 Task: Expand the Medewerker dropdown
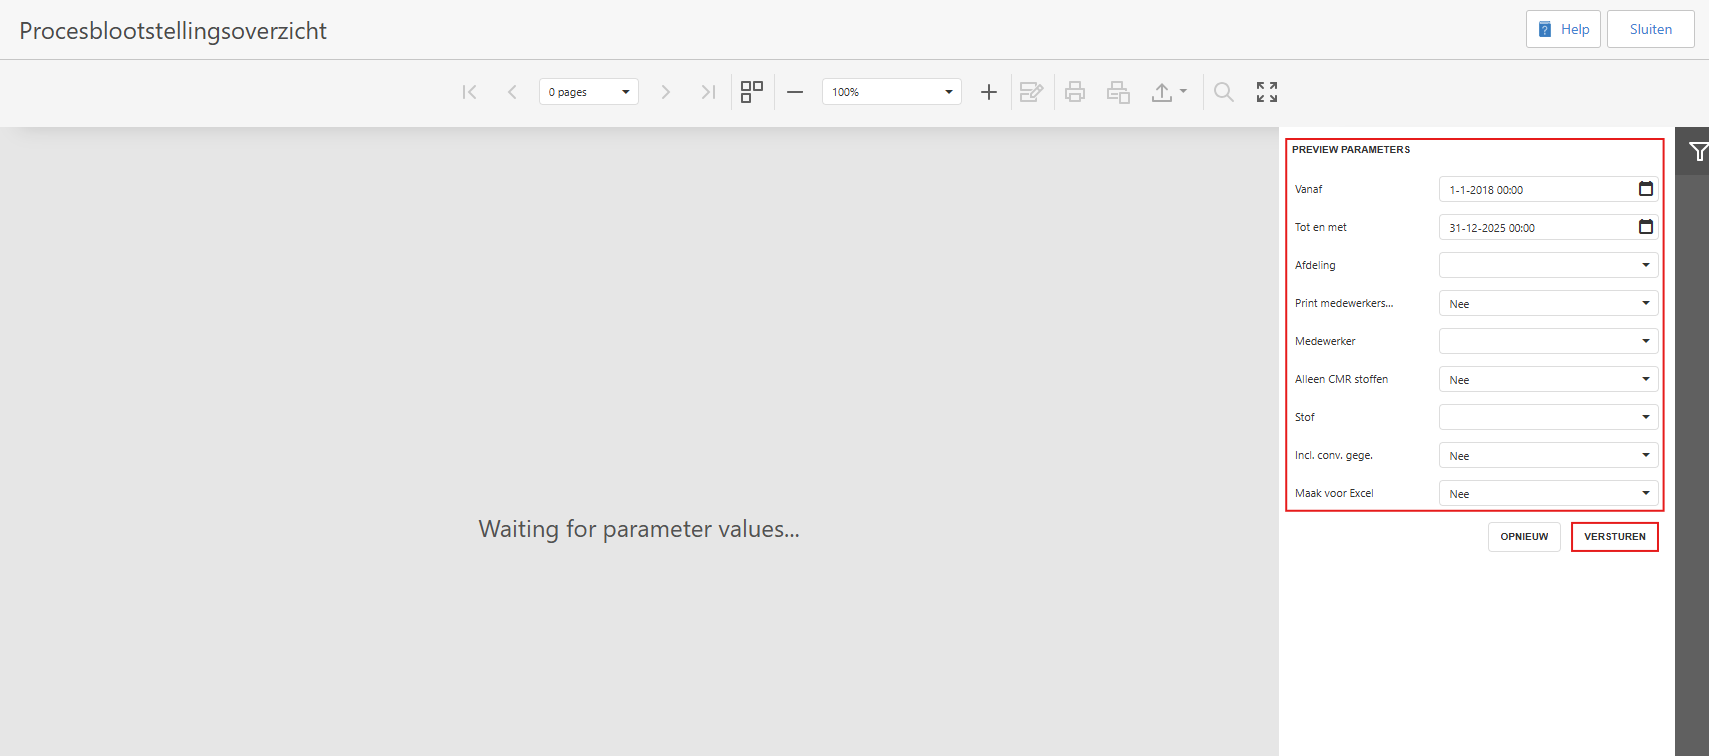1646,341
